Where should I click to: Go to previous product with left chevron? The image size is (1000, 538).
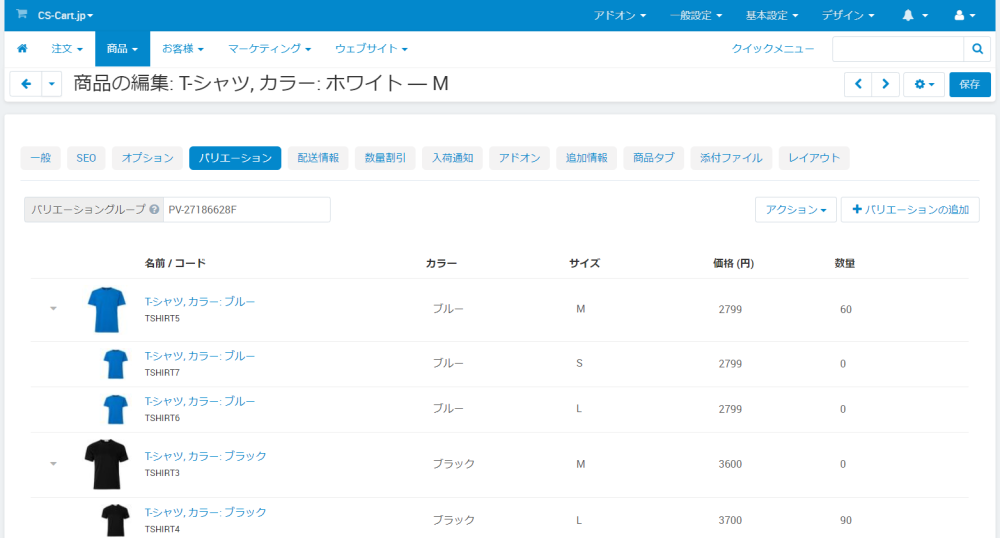click(x=858, y=84)
